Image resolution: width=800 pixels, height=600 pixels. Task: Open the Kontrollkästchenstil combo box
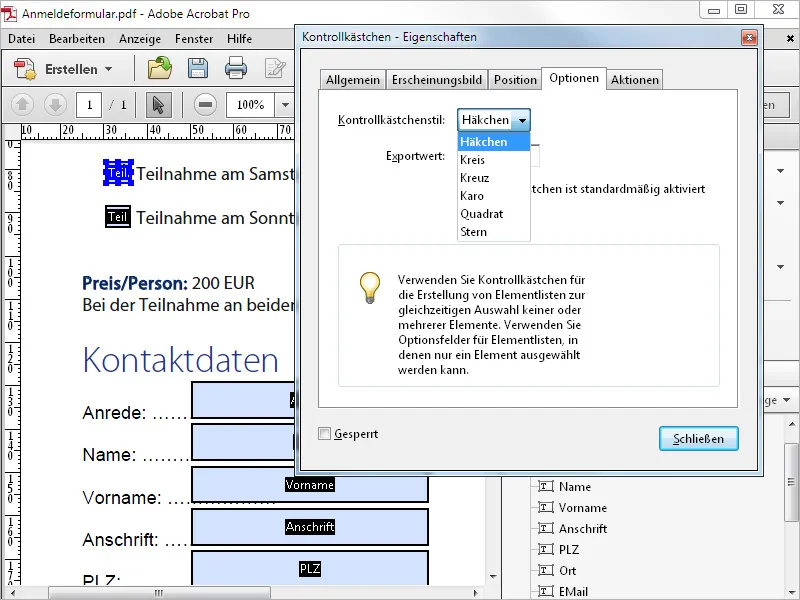coord(493,120)
